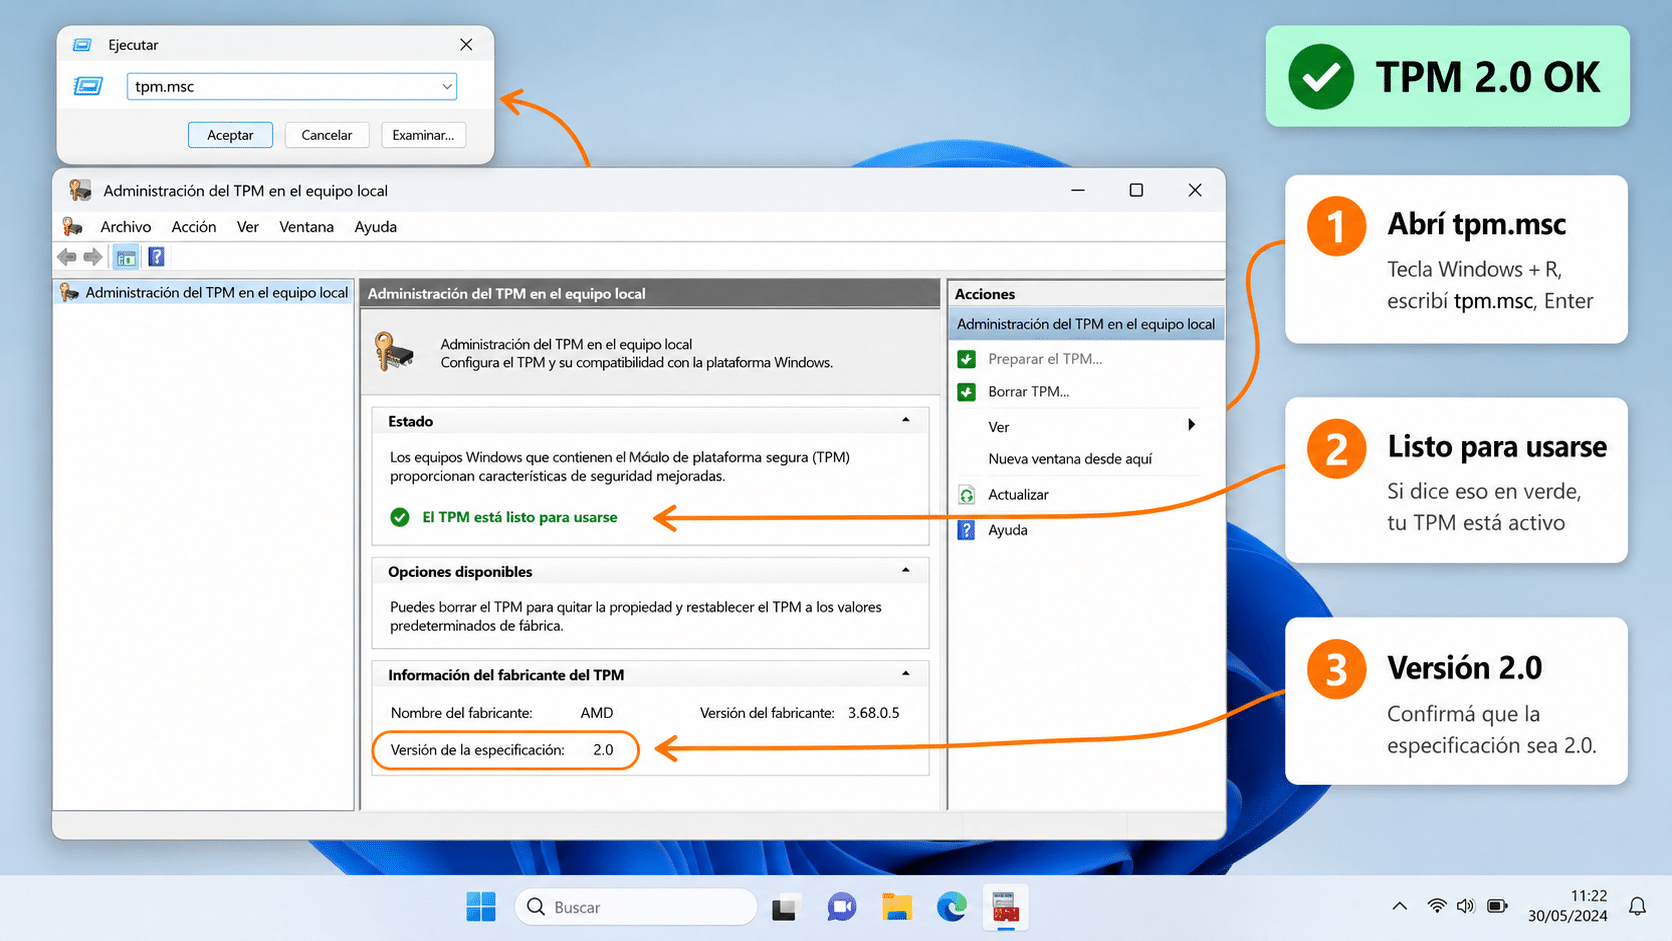Open the Ver menu in the menu bar
The image size is (1672, 941).
click(248, 227)
